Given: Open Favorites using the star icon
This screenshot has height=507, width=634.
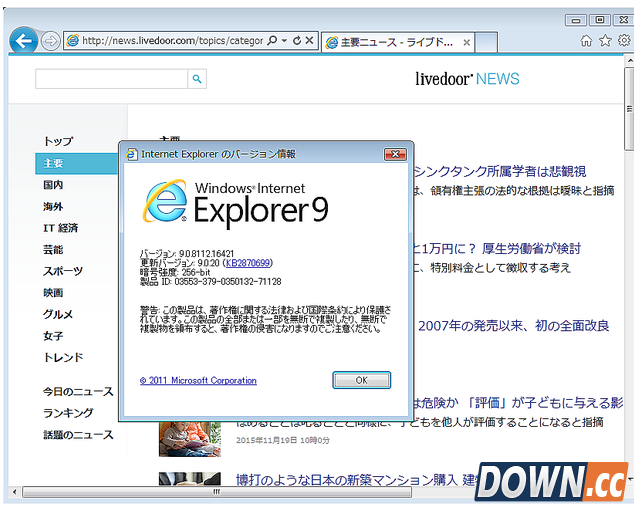Looking at the screenshot, I should [x=604, y=41].
